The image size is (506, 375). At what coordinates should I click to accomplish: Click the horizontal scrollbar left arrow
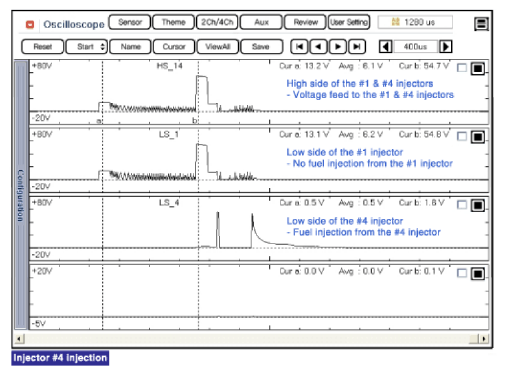19,339
